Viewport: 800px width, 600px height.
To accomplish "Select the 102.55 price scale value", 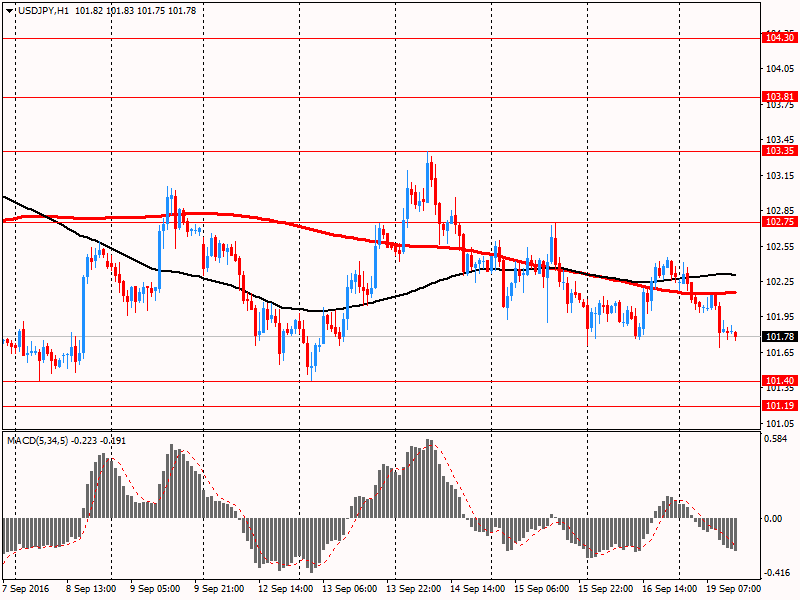I will coord(780,246).
